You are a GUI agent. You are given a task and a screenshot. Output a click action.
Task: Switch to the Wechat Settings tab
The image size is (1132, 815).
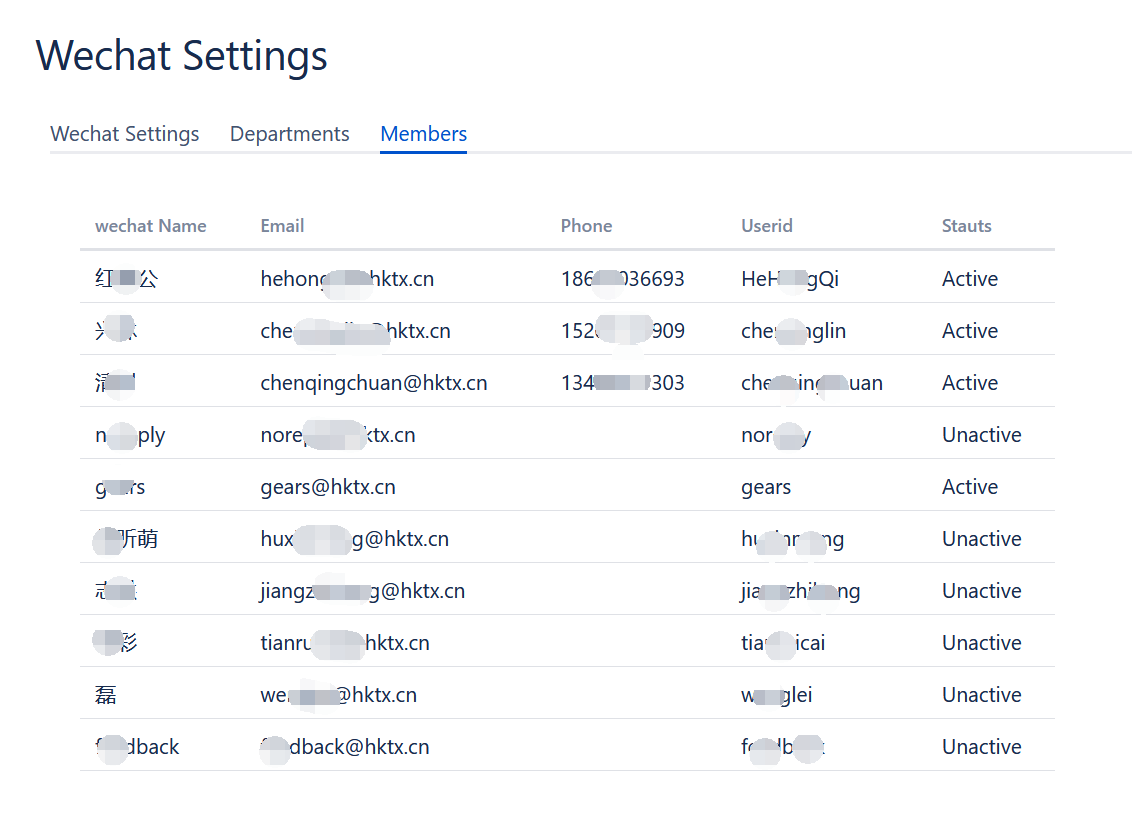point(125,134)
